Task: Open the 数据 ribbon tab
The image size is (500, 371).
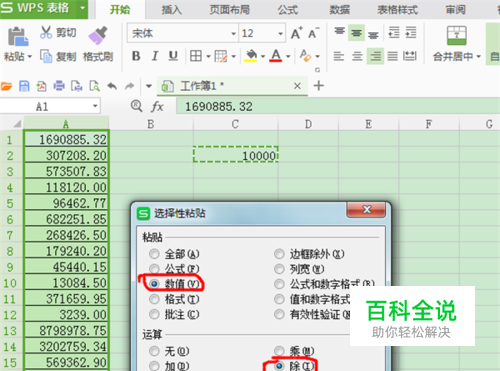Action: pos(339,10)
